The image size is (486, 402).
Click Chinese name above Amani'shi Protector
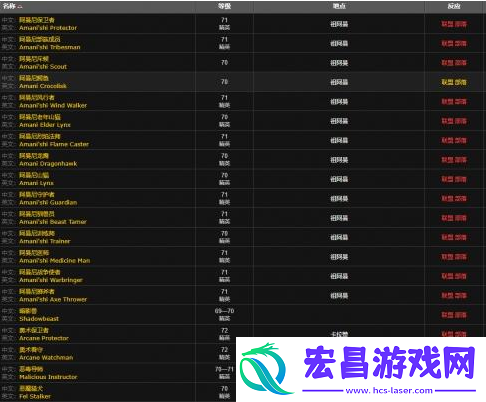37,20
